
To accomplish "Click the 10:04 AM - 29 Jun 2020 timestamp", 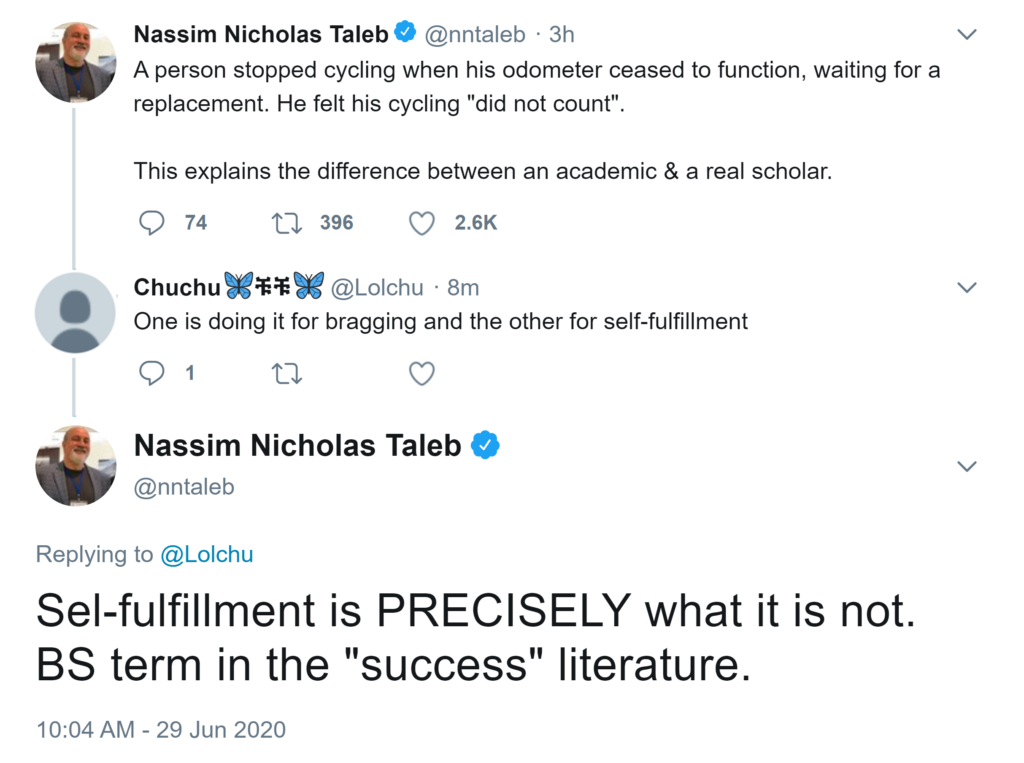I will pyautogui.click(x=160, y=730).
